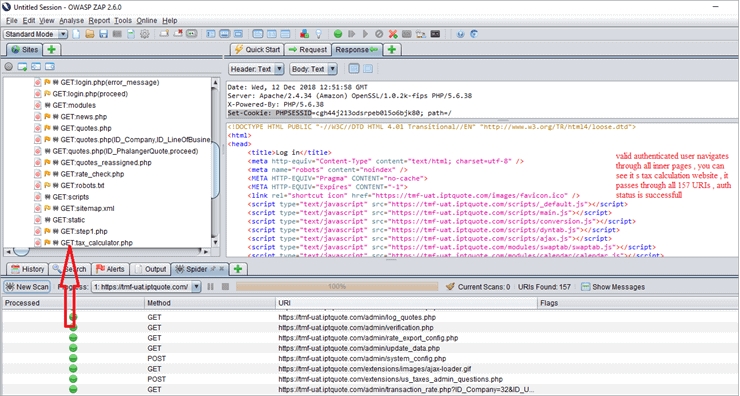Open the Tools menu
Image resolution: width=740 pixels, height=396 pixels.
point(123,21)
